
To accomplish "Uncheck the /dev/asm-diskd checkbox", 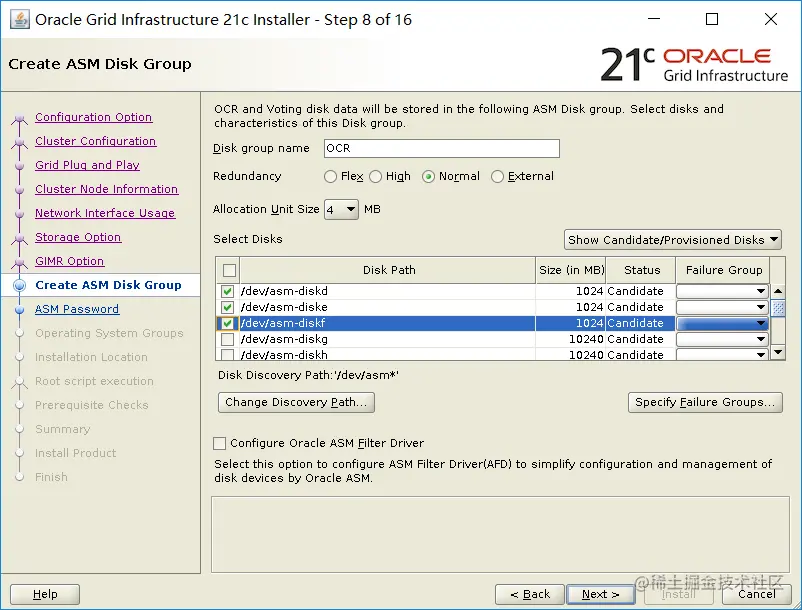I will 228,291.
